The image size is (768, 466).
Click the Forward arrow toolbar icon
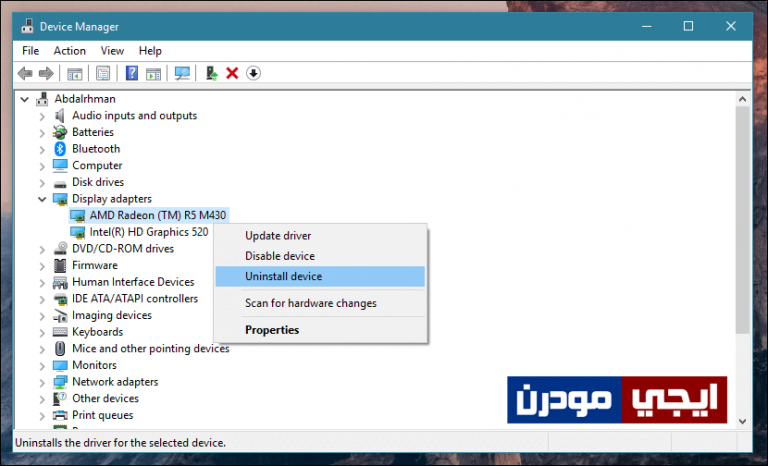point(46,74)
